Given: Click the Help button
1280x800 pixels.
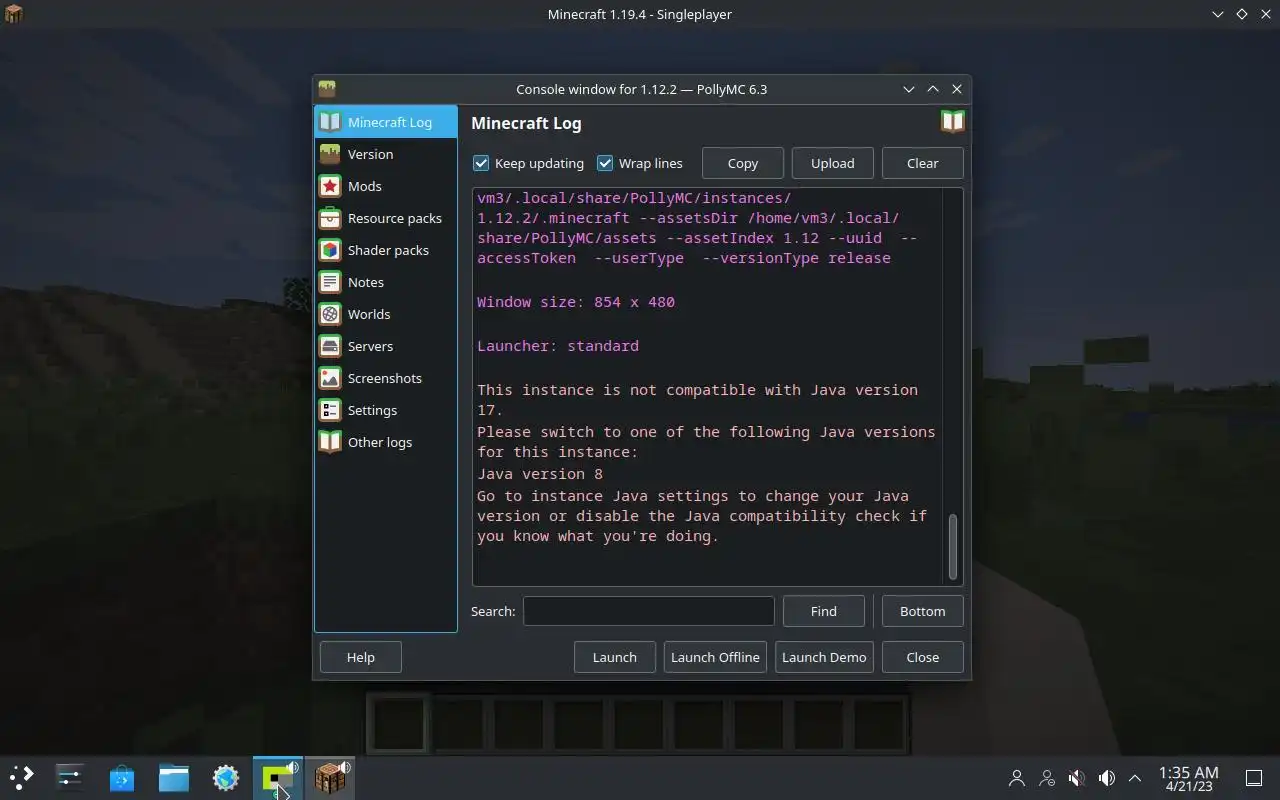Looking at the screenshot, I should tap(360, 657).
